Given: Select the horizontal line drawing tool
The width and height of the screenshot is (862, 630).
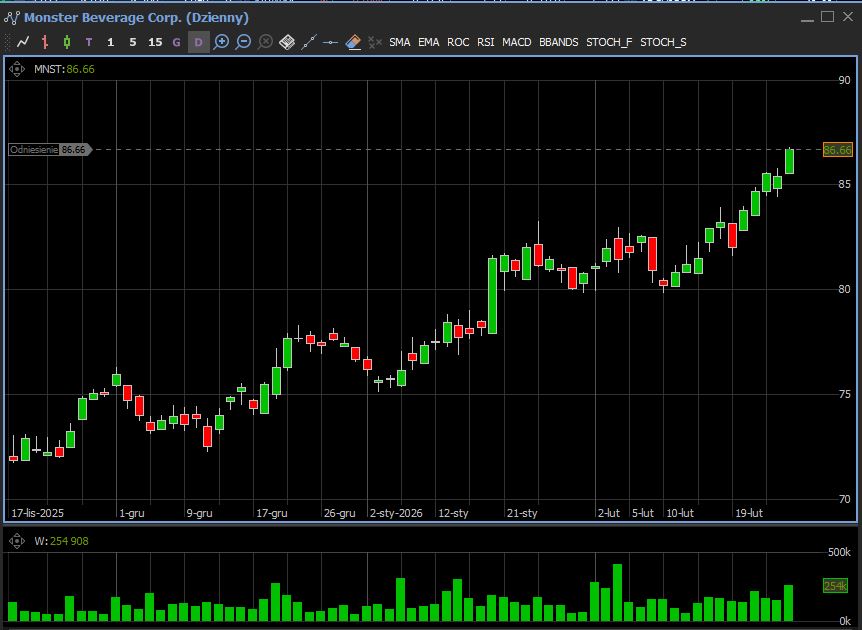Looking at the screenshot, I should click(x=331, y=42).
